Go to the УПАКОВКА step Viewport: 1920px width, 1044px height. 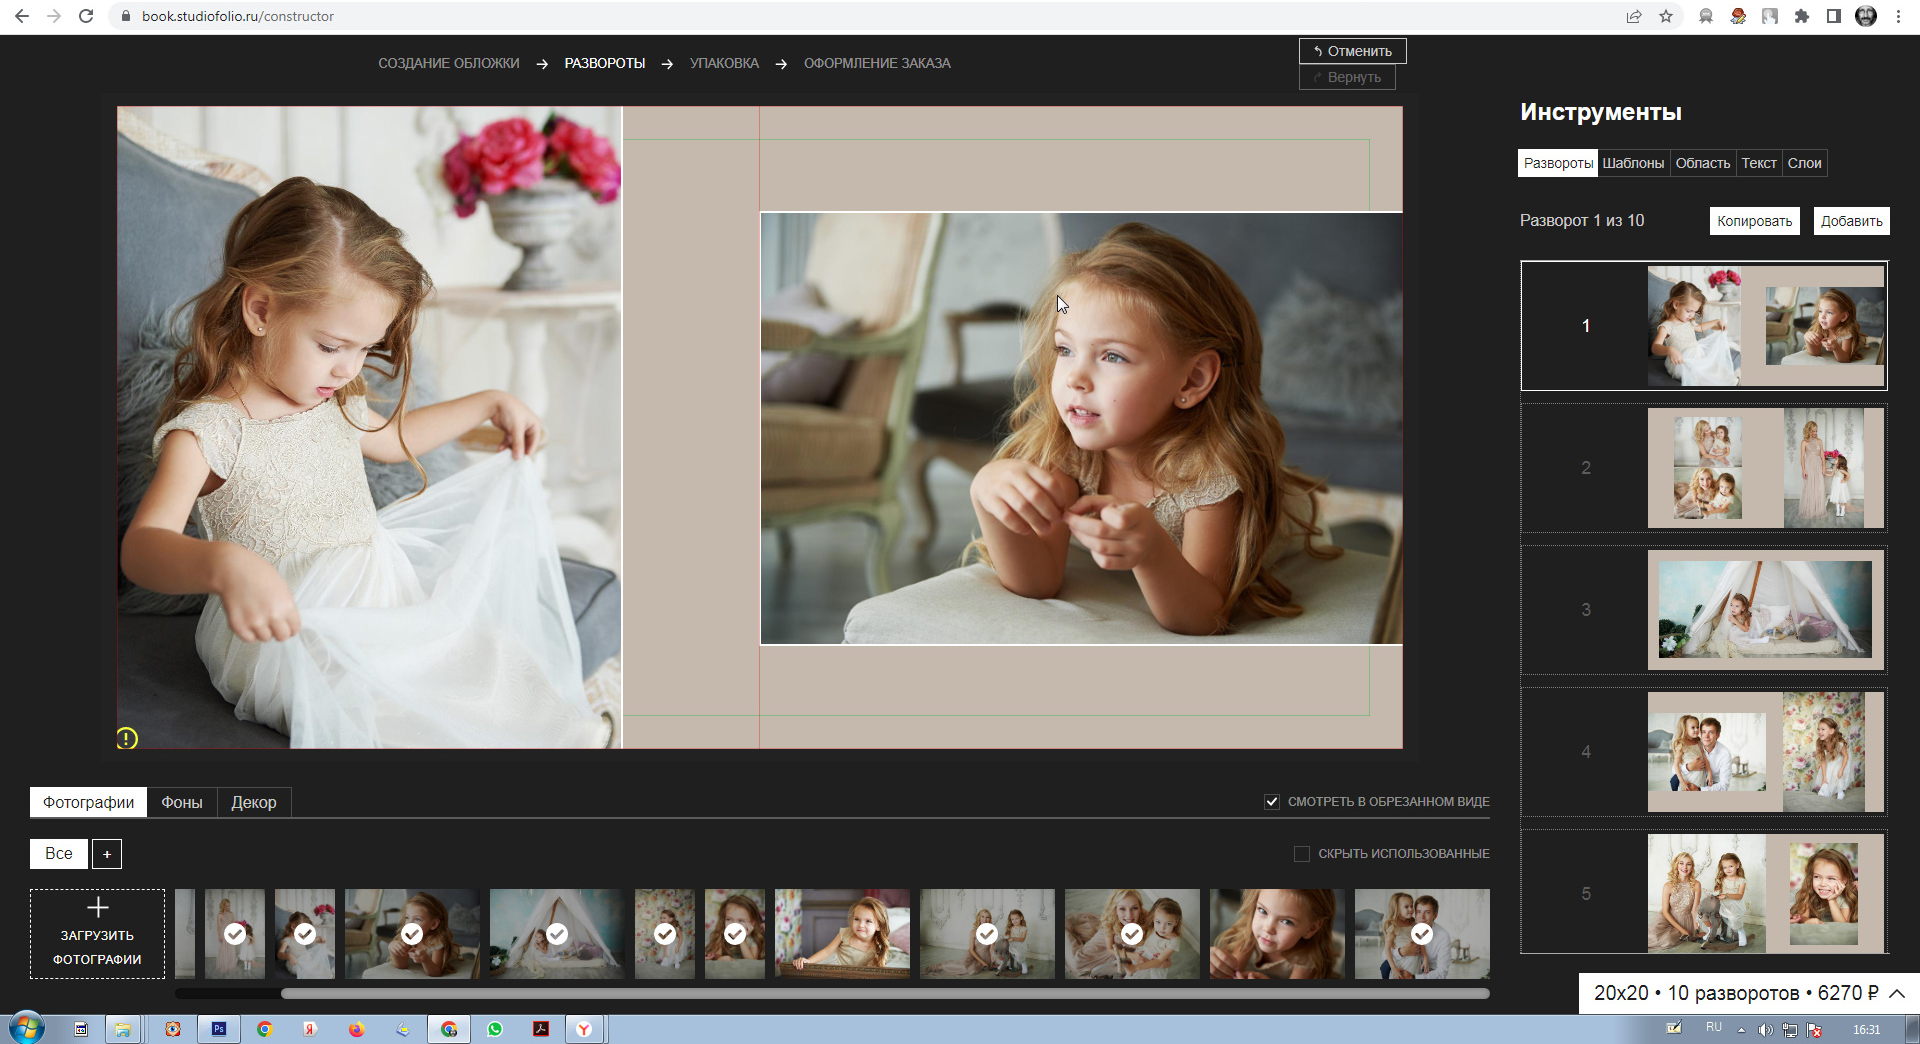[724, 63]
